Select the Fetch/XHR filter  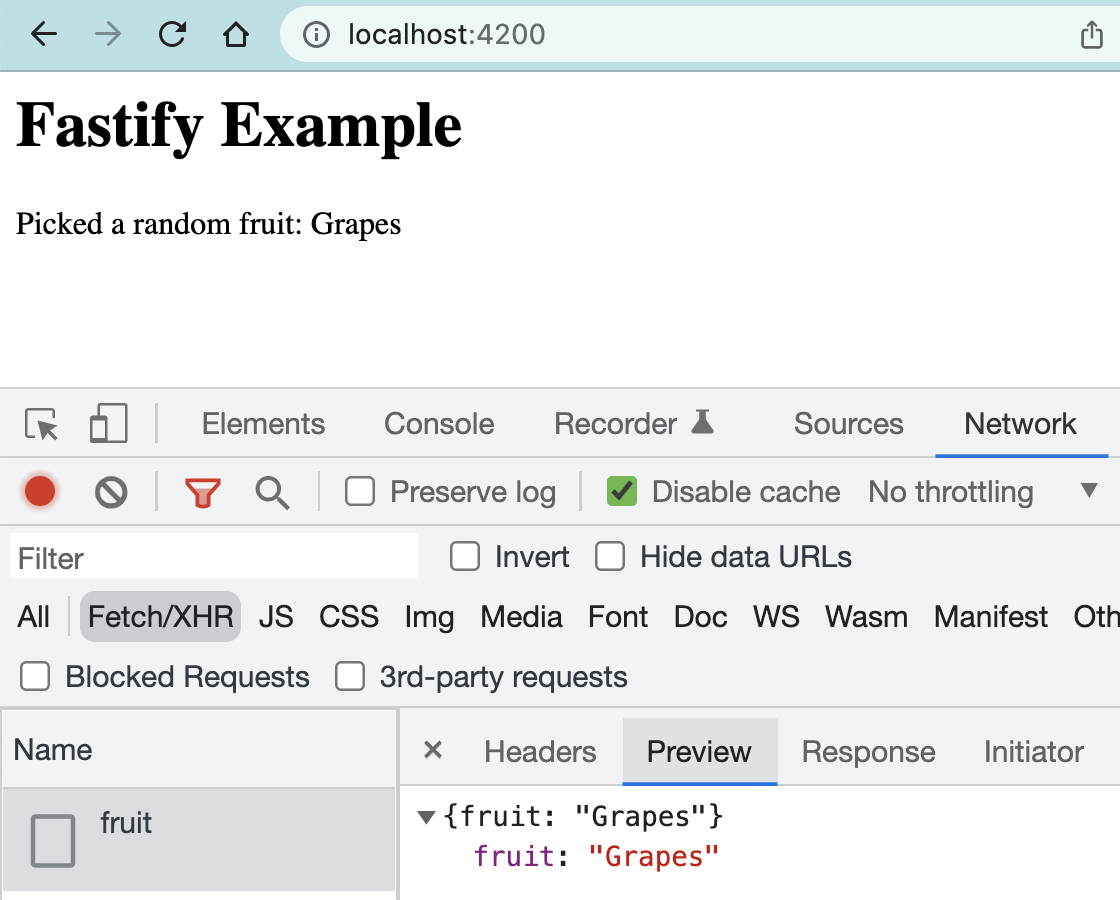[x=161, y=616]
